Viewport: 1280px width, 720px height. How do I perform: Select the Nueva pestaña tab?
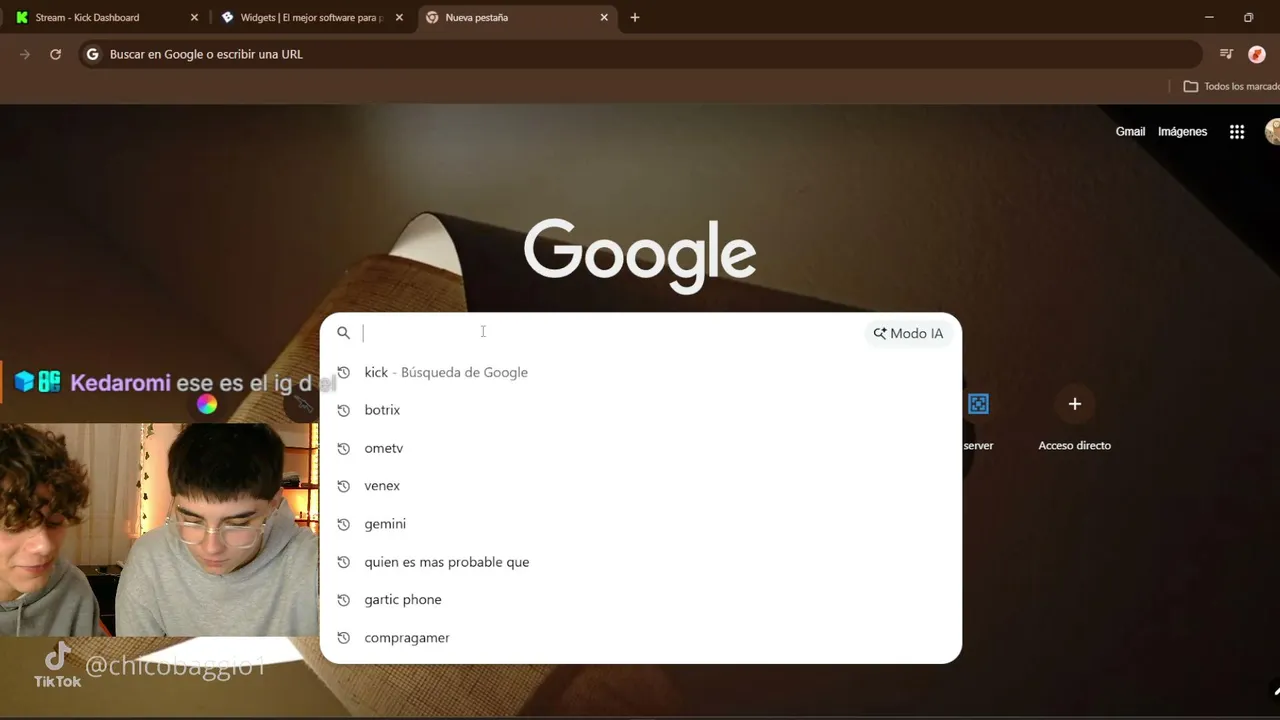(516, 17)
